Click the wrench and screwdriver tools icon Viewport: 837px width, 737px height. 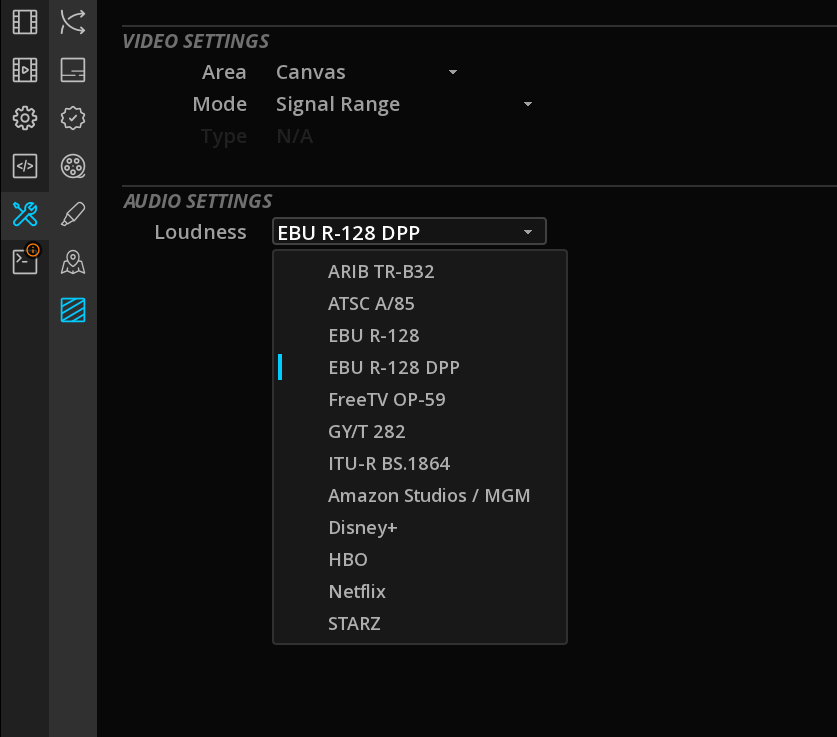[24, 213]
